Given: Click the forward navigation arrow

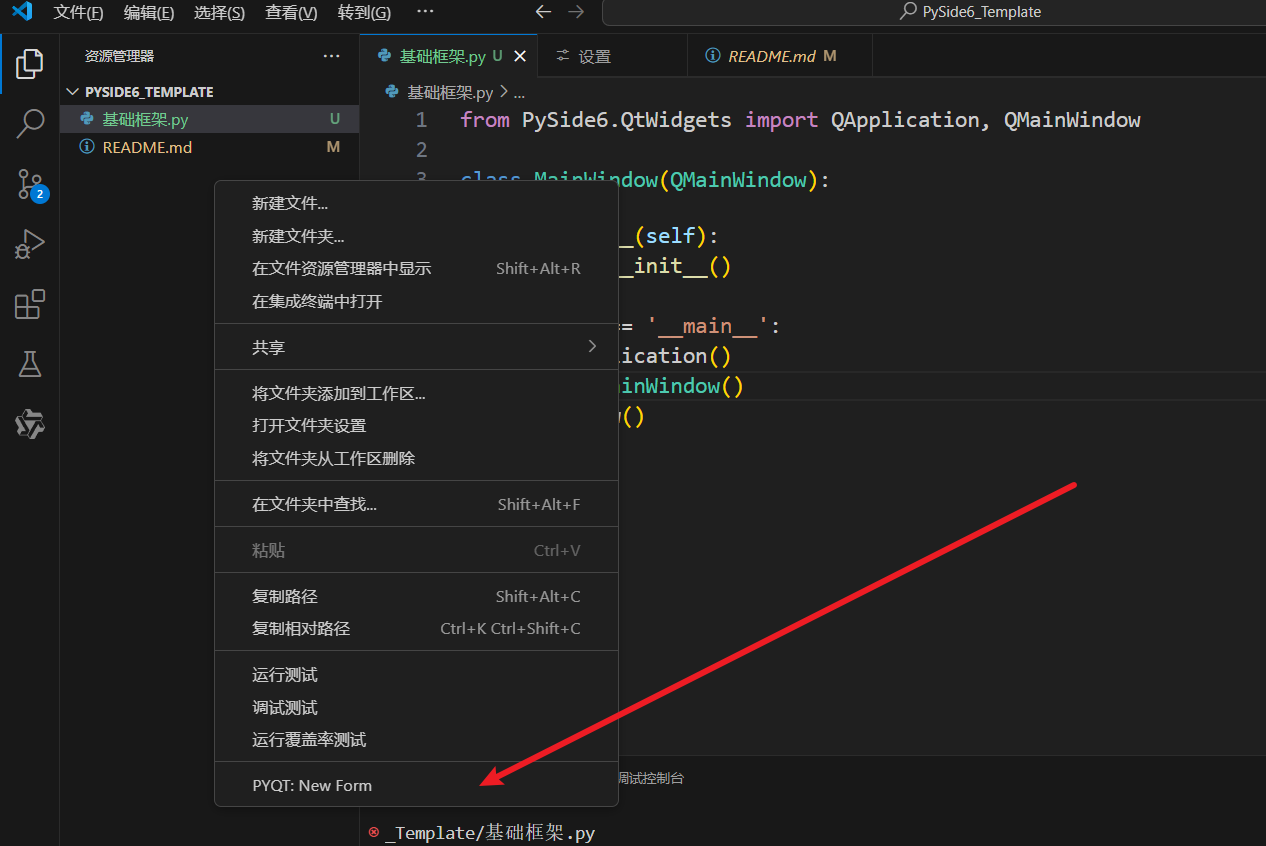Looking at the screenshot, I should click(x=576, y=12).
